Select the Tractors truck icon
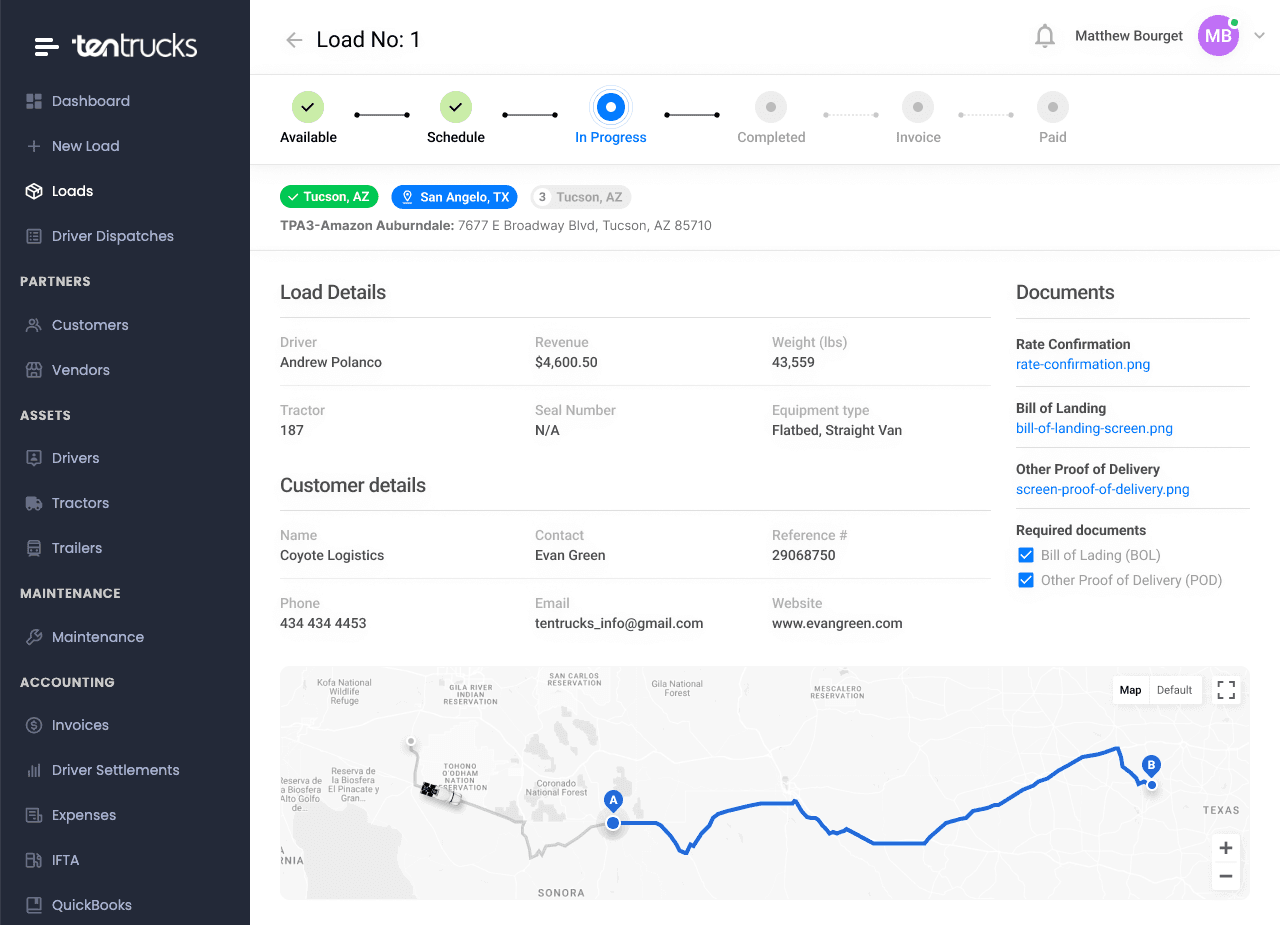The width and height of the screenshot is (1280, 925). [x=35, y=502]
